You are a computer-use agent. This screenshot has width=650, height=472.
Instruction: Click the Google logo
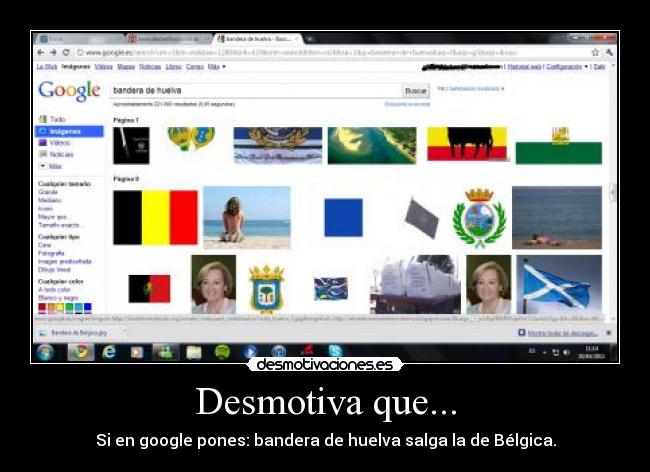tap(69, 91)
